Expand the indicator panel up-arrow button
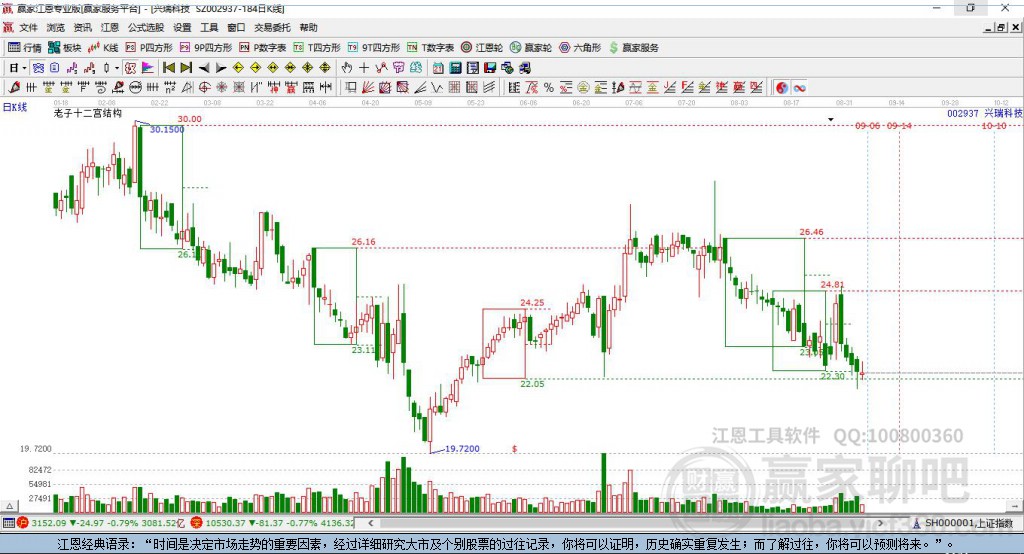This screenshot has width=1024, height=554. pyautogui.click(x=10, y=506)
